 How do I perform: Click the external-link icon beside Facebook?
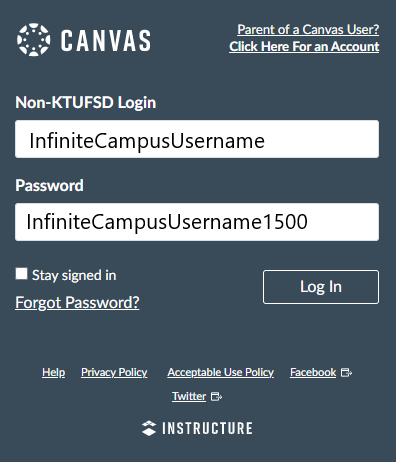coord(347,373)
